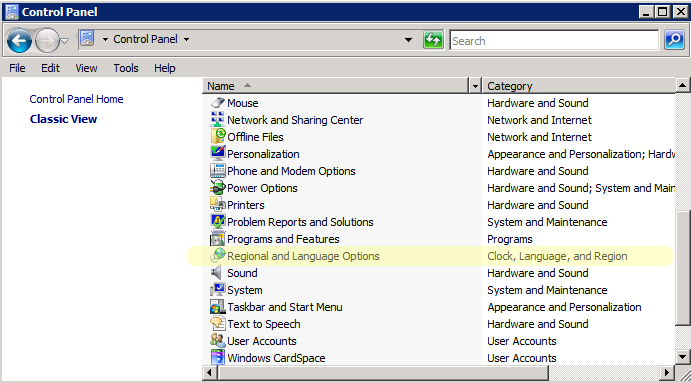Open Network and Sharing Center icon

218,120
